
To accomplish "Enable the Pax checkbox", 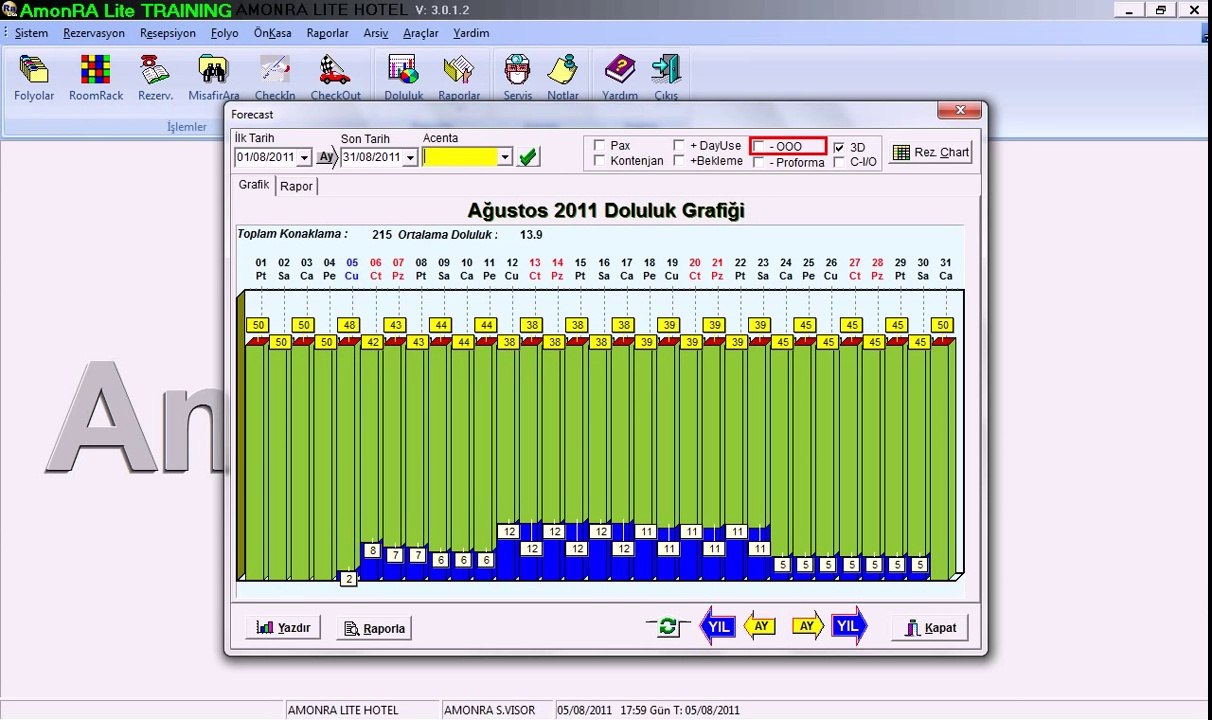I will [600, 146].
